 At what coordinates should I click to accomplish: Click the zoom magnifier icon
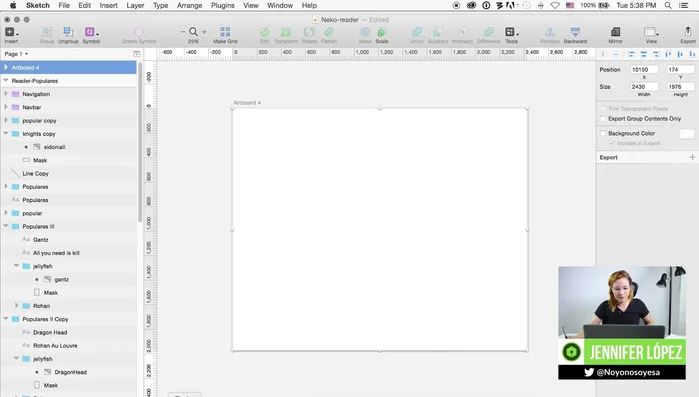(x=193, y=32)
